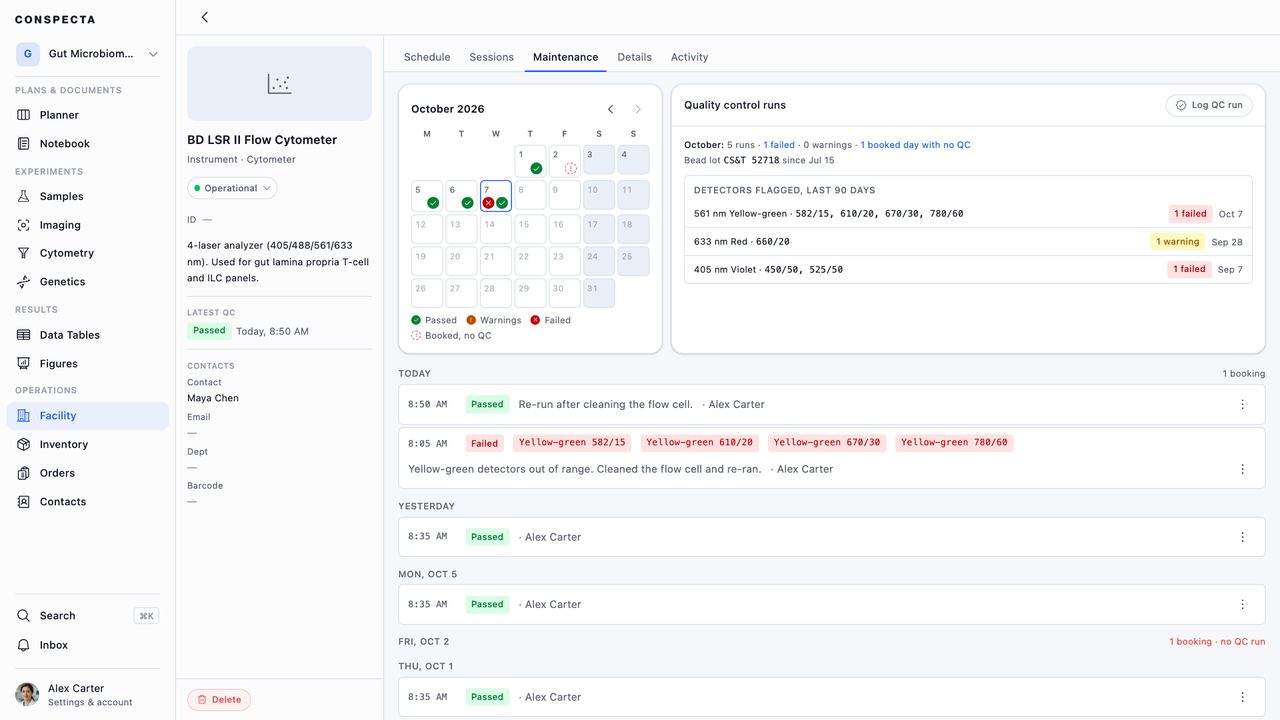Viewport: 1280px width, 720px height.
Task: Open the Inbox
Action: (x=88, y=645)
